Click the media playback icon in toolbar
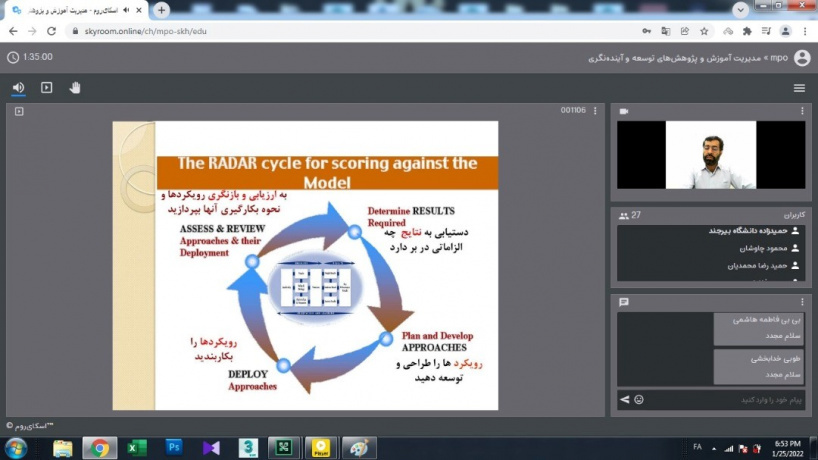818x460 pixels. (46, 88)
